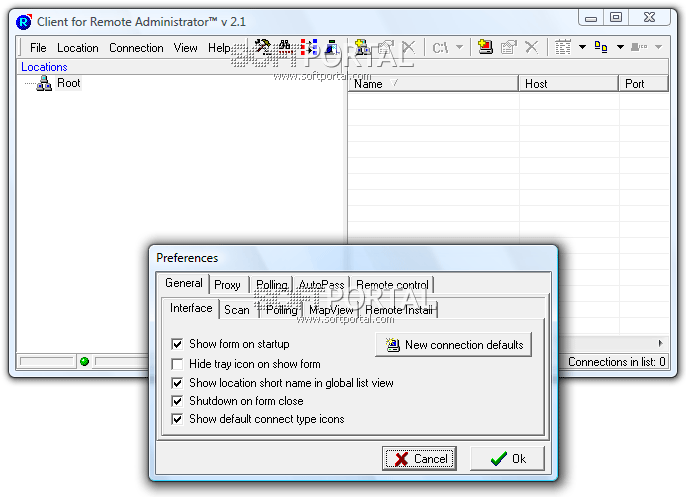Click the grayed delete connection X icon
The image size is (686, 497).
coord(532,47)
